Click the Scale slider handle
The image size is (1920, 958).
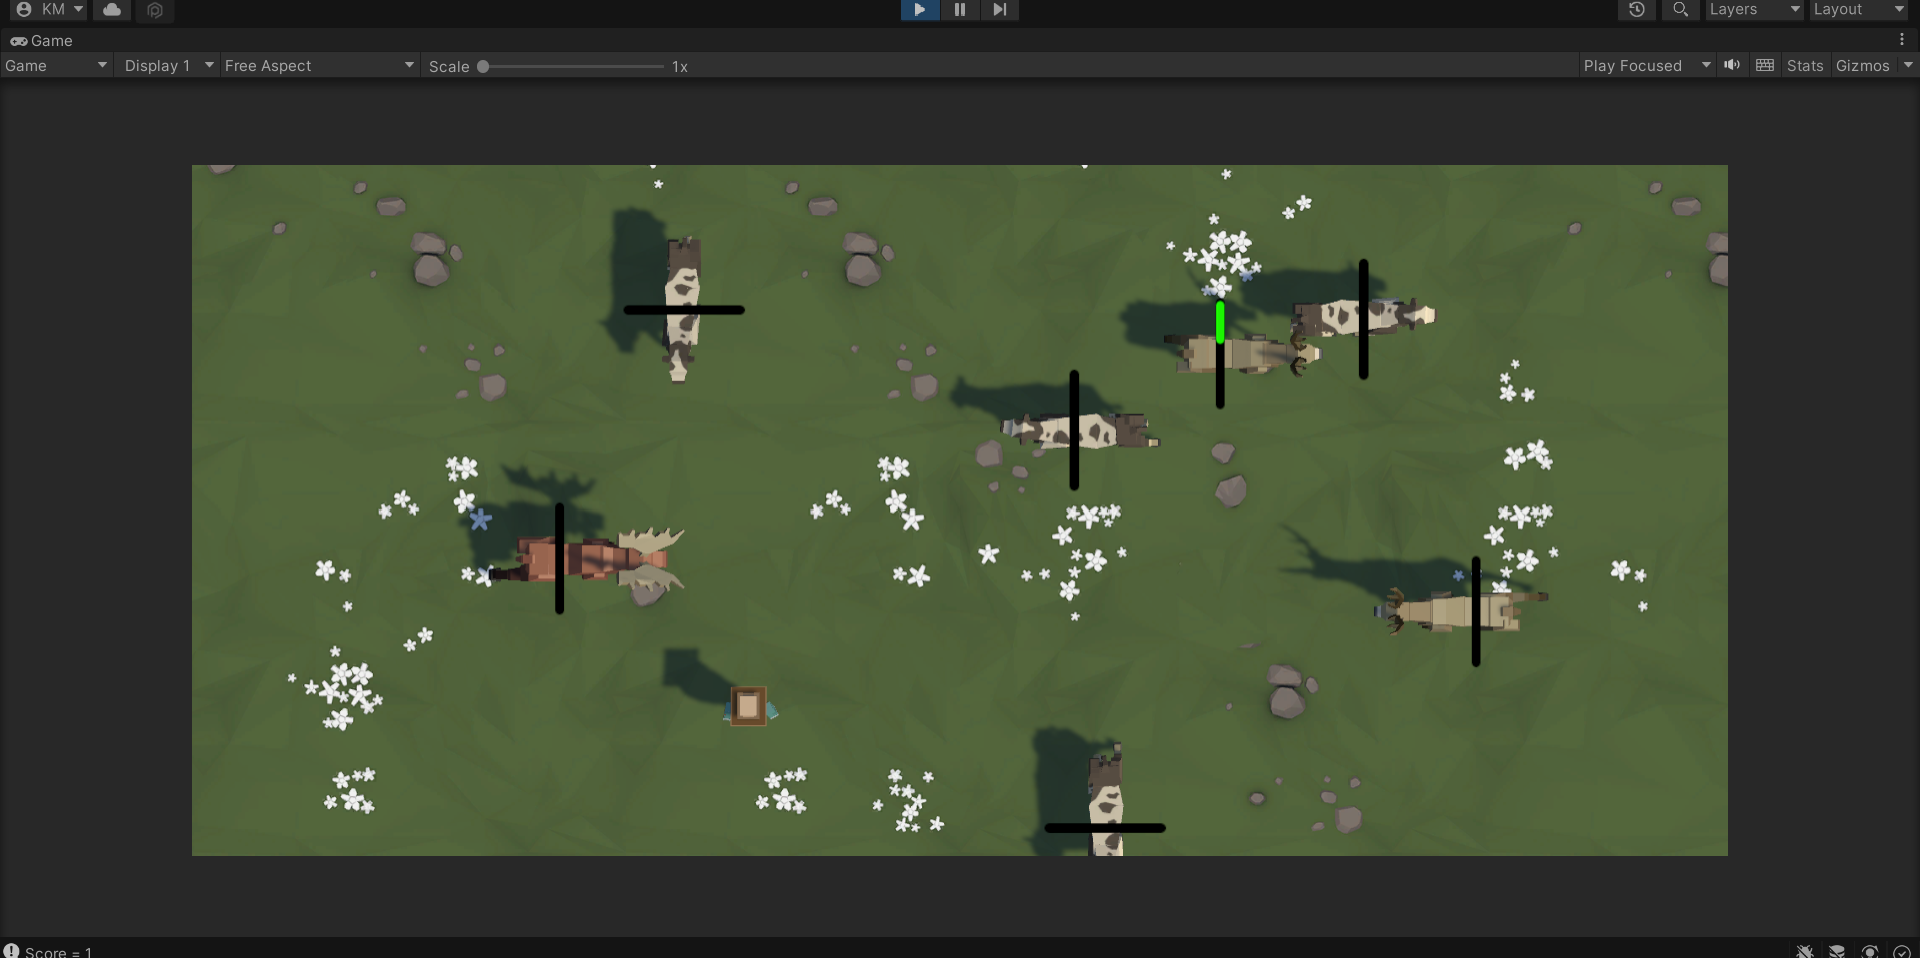coord(483,67)
